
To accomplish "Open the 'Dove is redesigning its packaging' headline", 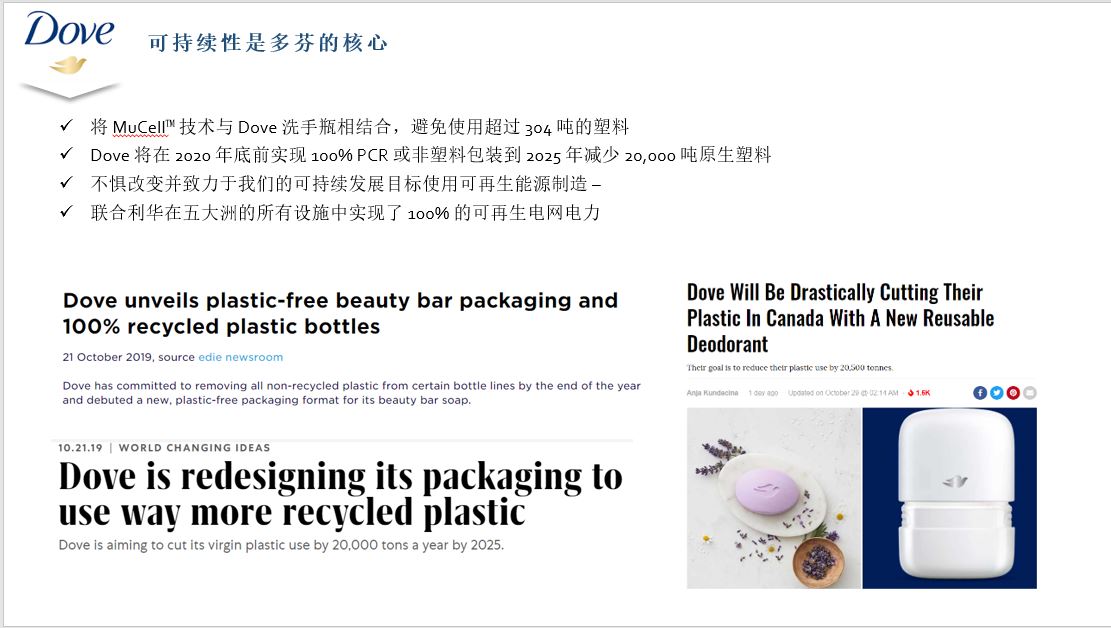I will (340, 494).
